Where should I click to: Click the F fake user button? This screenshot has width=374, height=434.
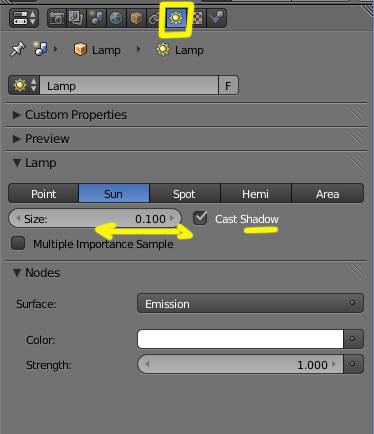click(x=228, y=86)
